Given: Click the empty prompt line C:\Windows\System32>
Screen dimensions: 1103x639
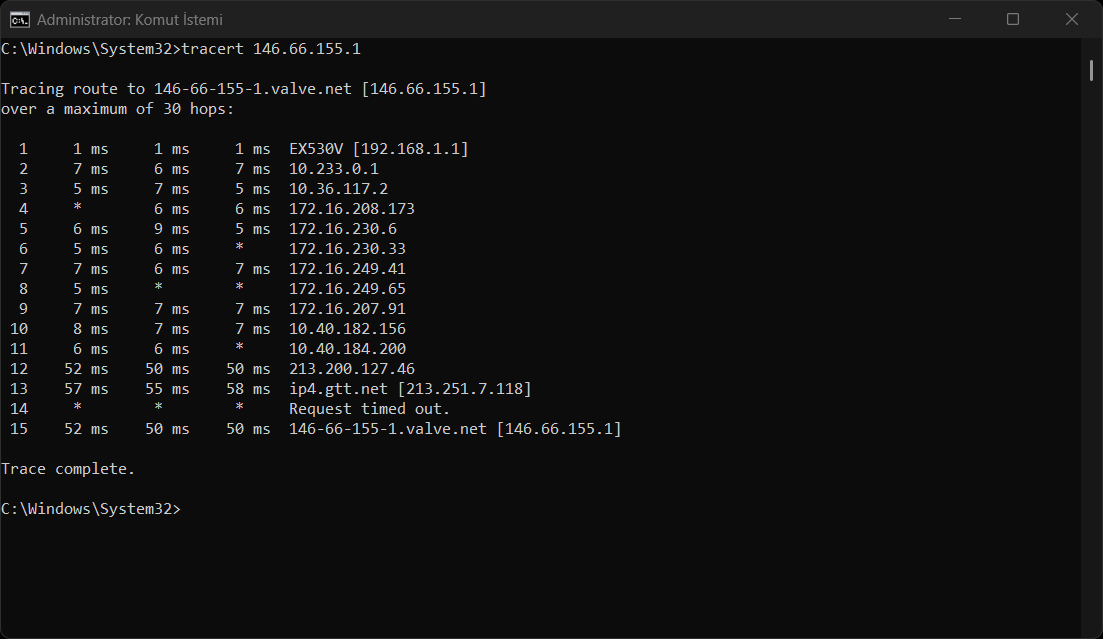Looking at the screenshot, I should pos(91,509).
